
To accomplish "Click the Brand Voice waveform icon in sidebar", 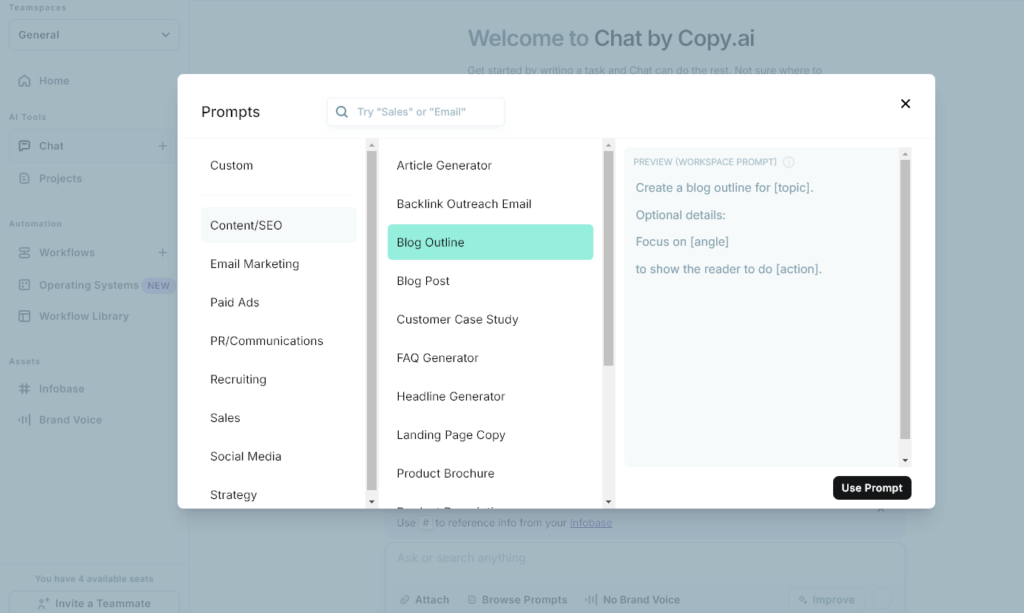I will 25,420.
